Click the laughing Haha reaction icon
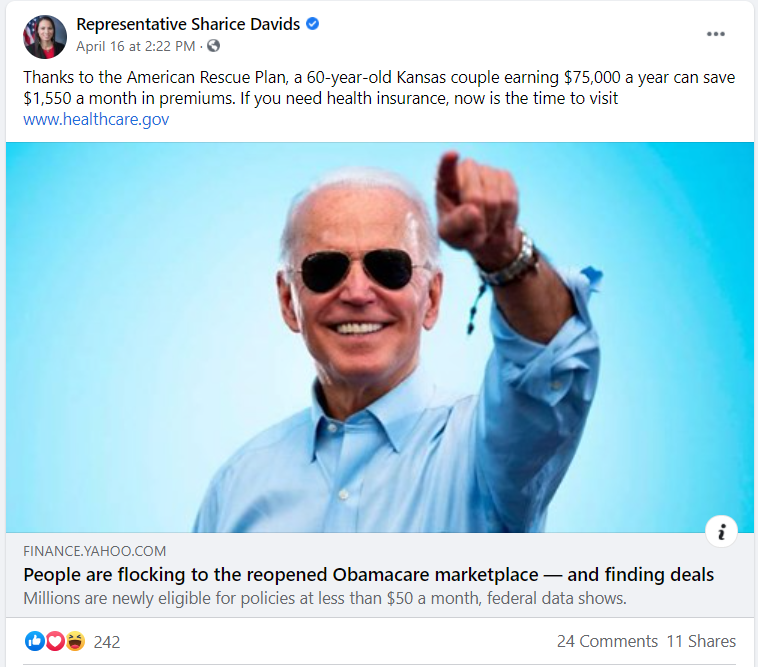Screen dimensions: 758x667 point(75,641)
